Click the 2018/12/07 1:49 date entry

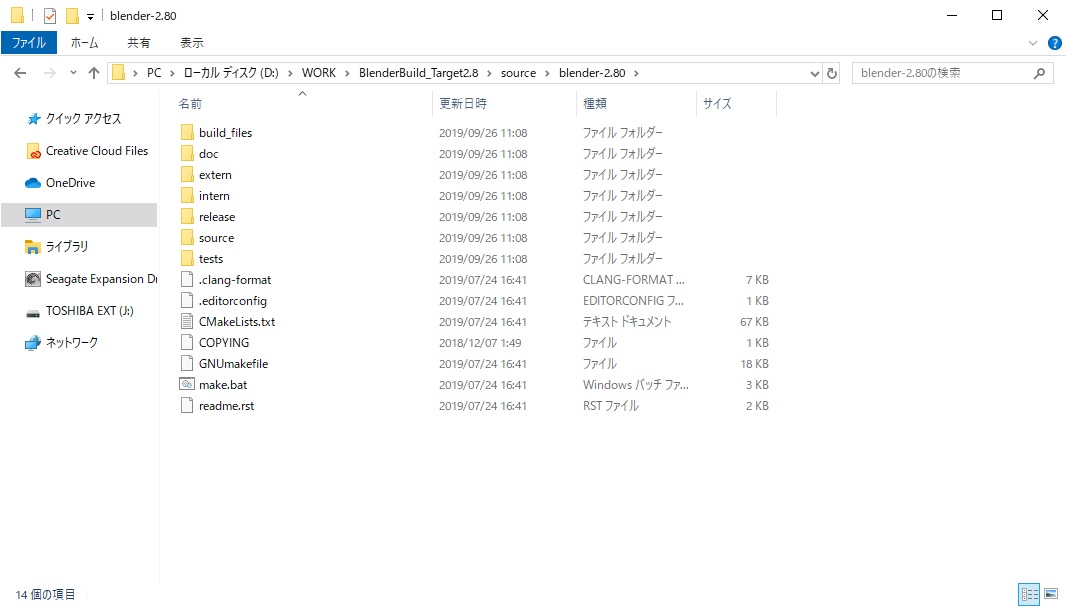click(x=480, y=343)
